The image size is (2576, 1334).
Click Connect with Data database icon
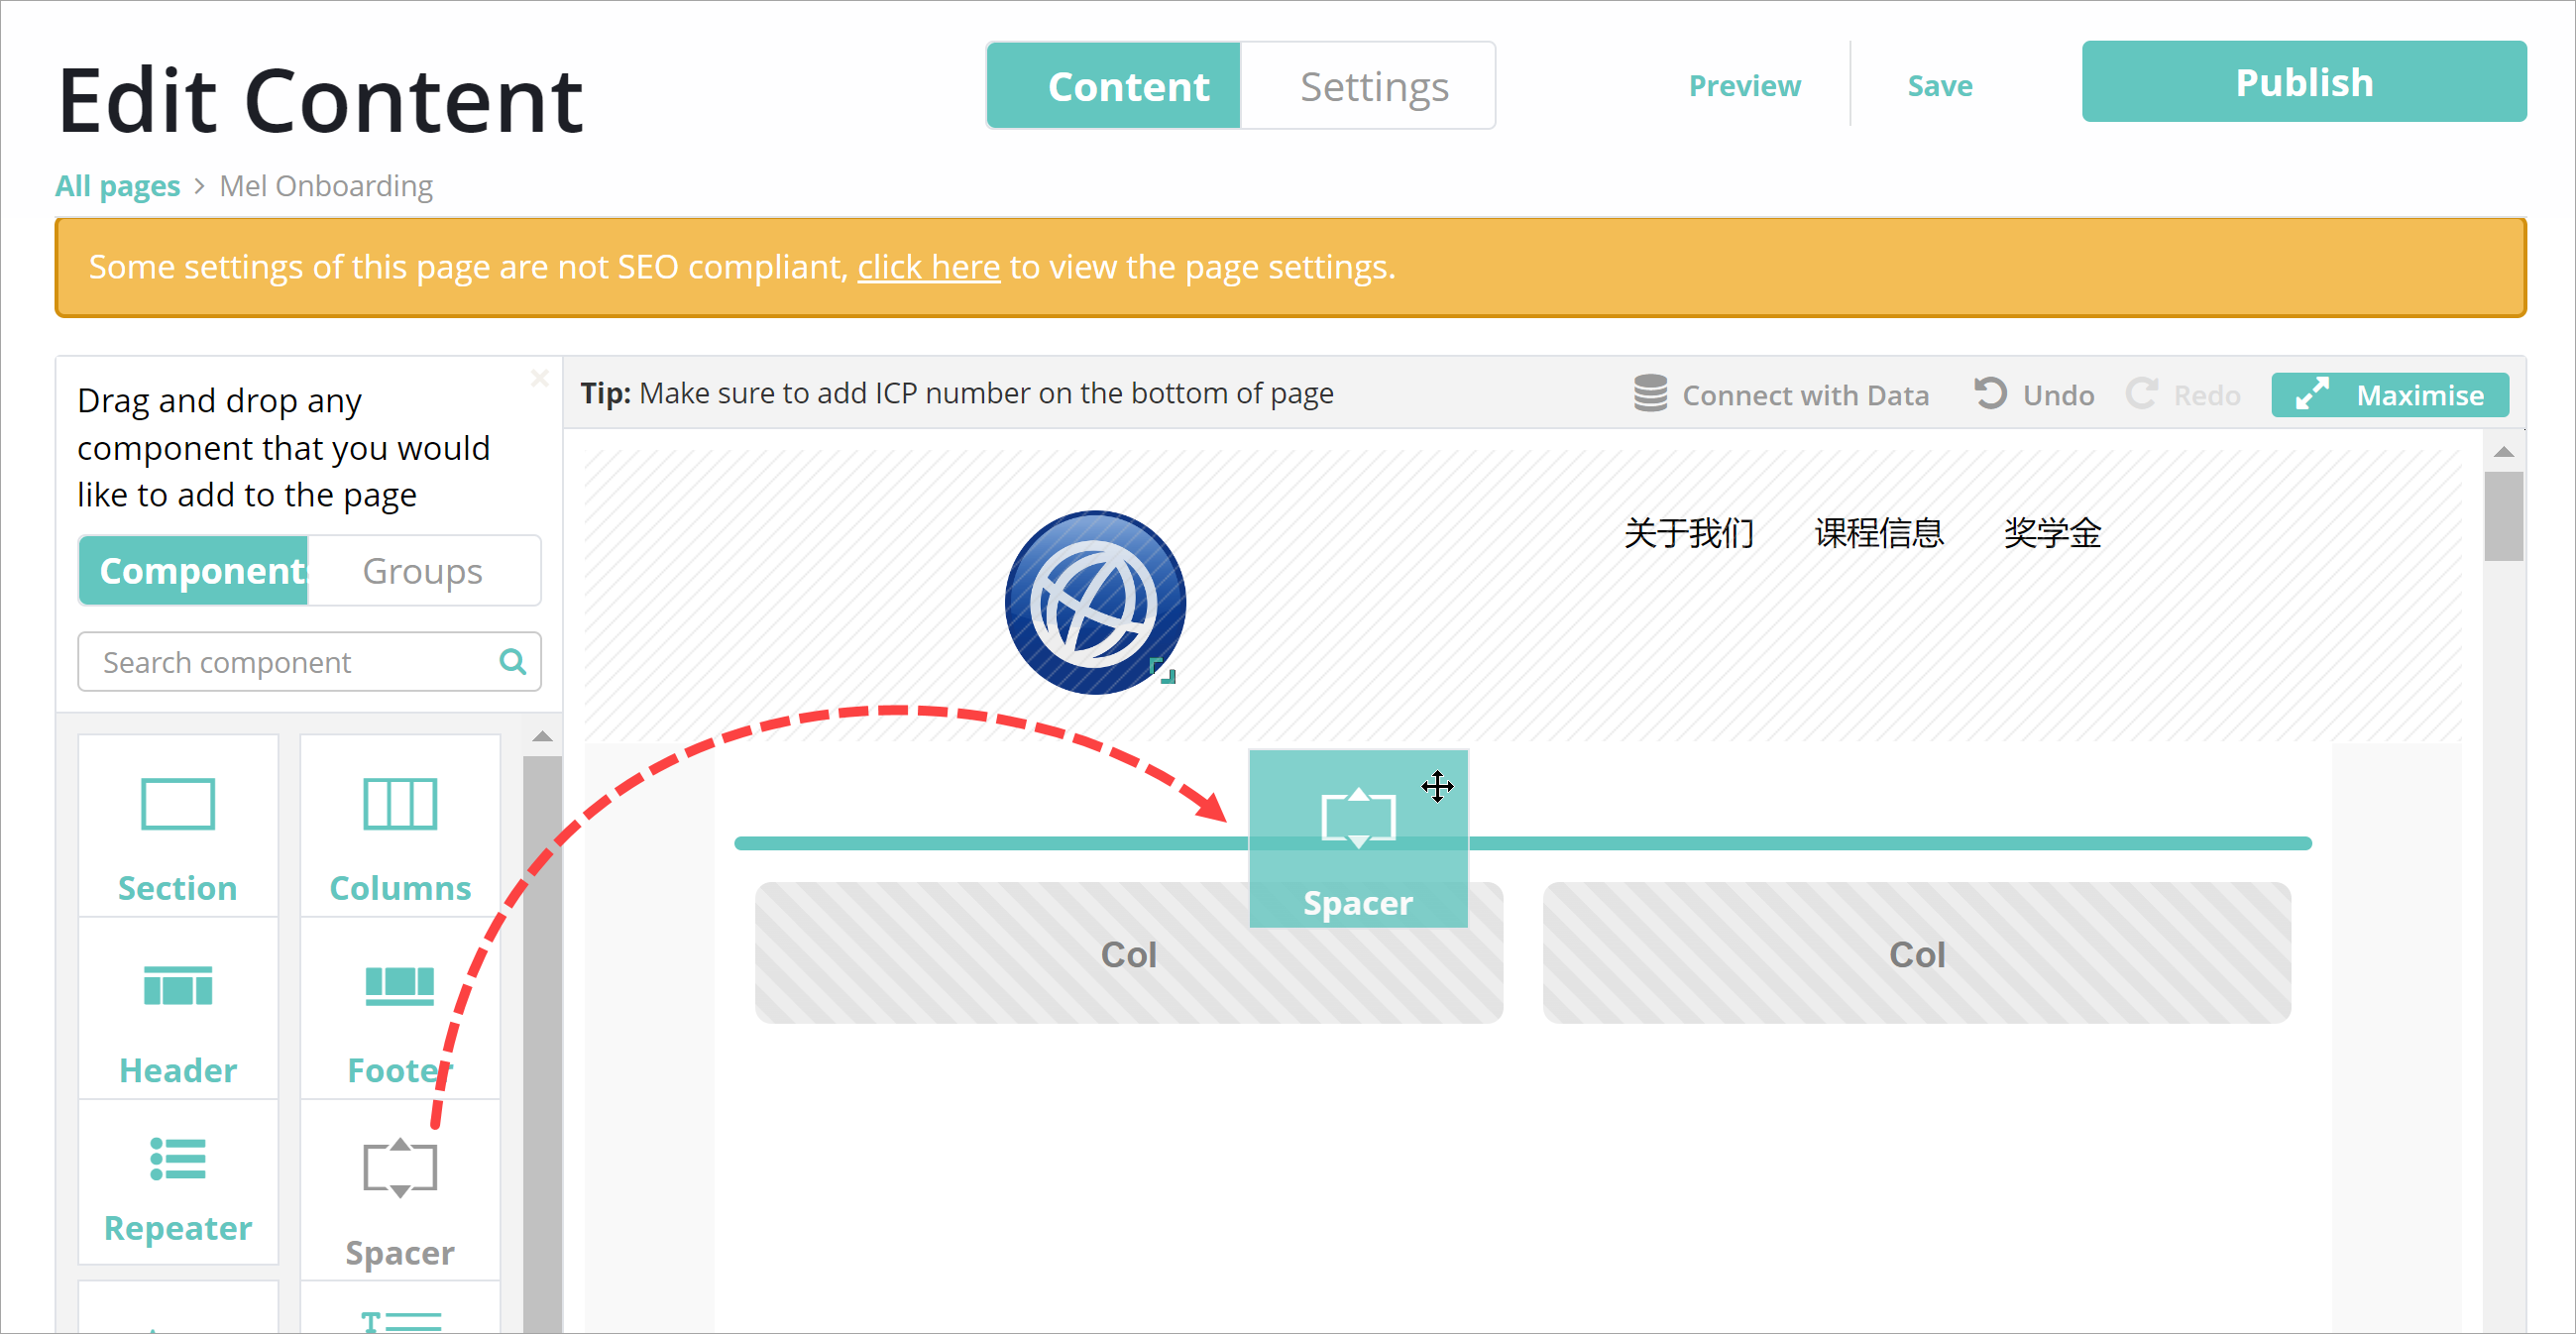1650,394
